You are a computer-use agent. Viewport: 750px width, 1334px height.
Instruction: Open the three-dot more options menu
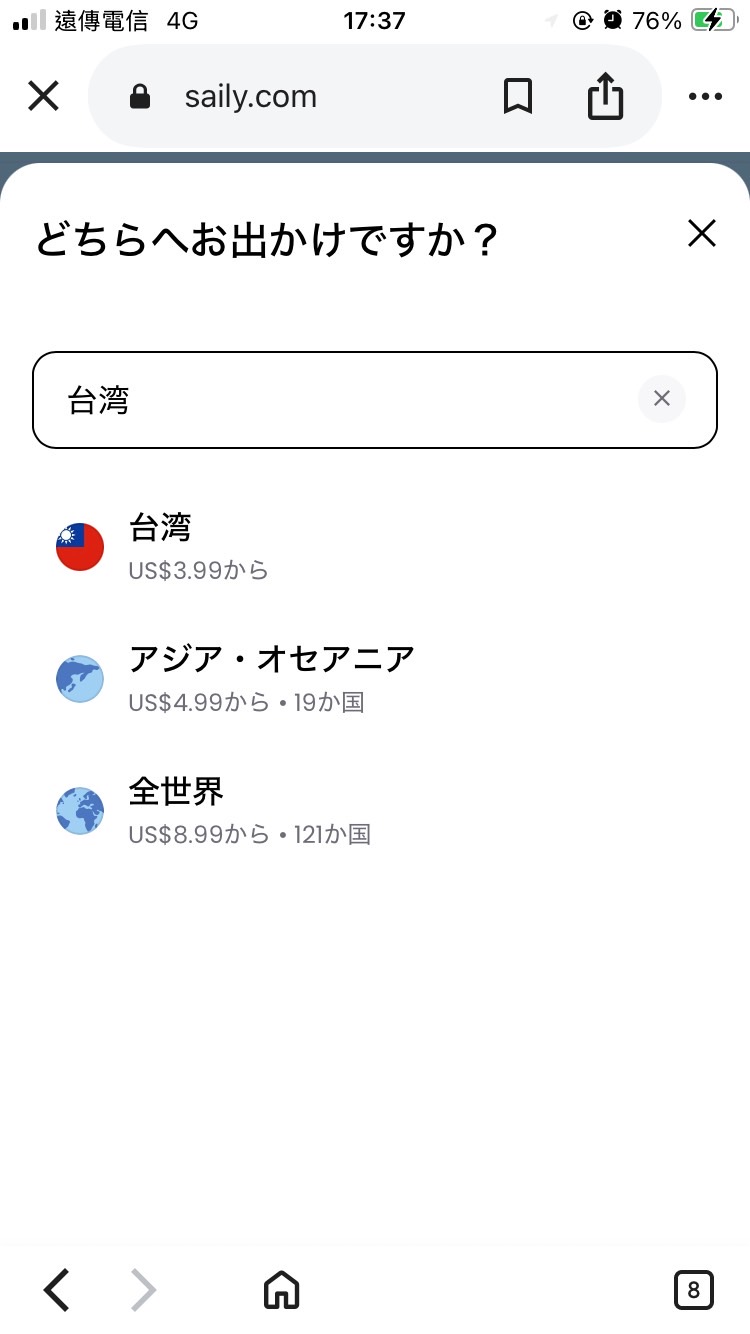click(705, 97)
